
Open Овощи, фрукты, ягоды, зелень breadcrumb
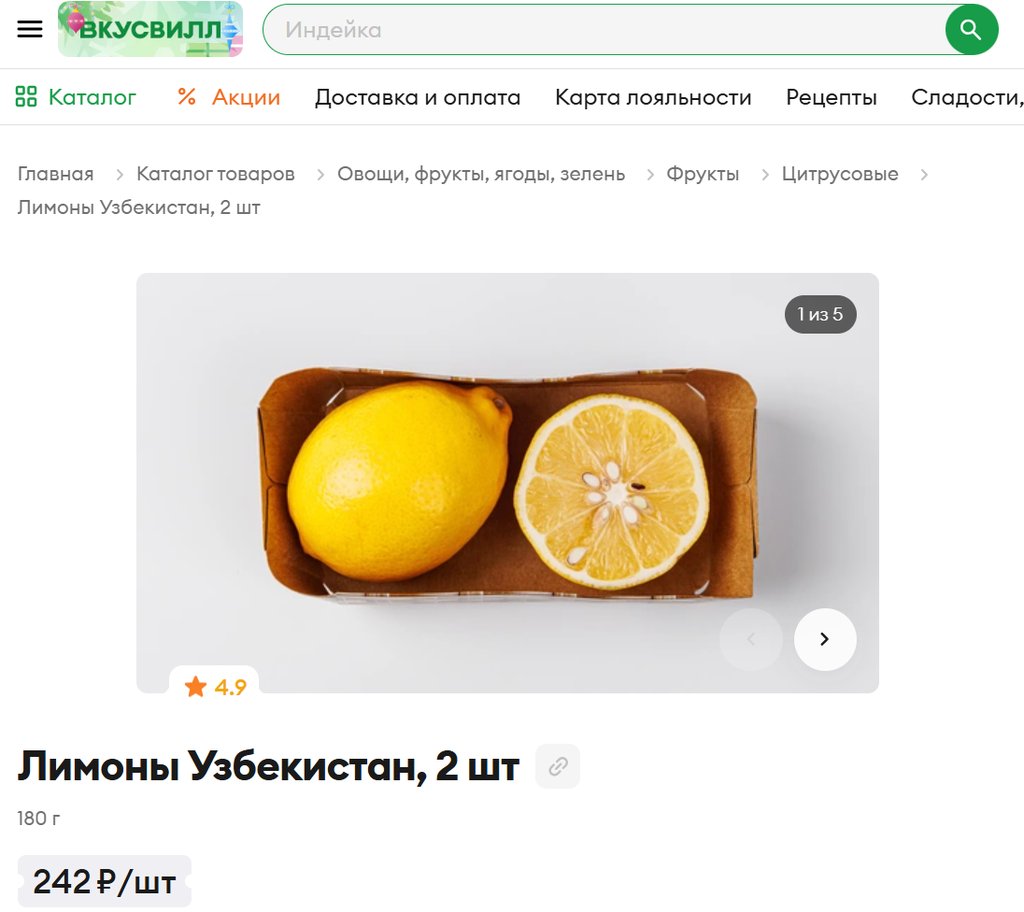(x=481, y=174)
